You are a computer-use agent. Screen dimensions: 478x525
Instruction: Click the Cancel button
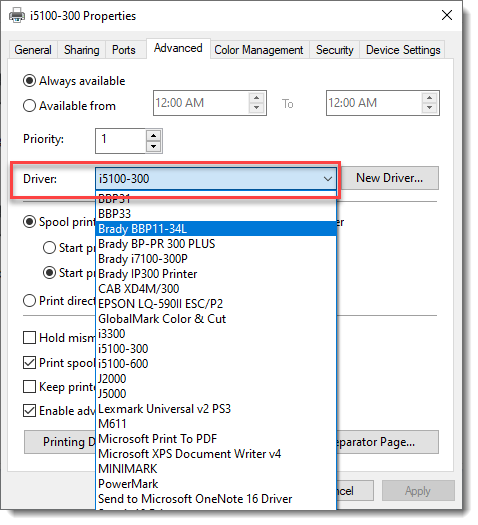pyautogui.click(x=355, y=491)
